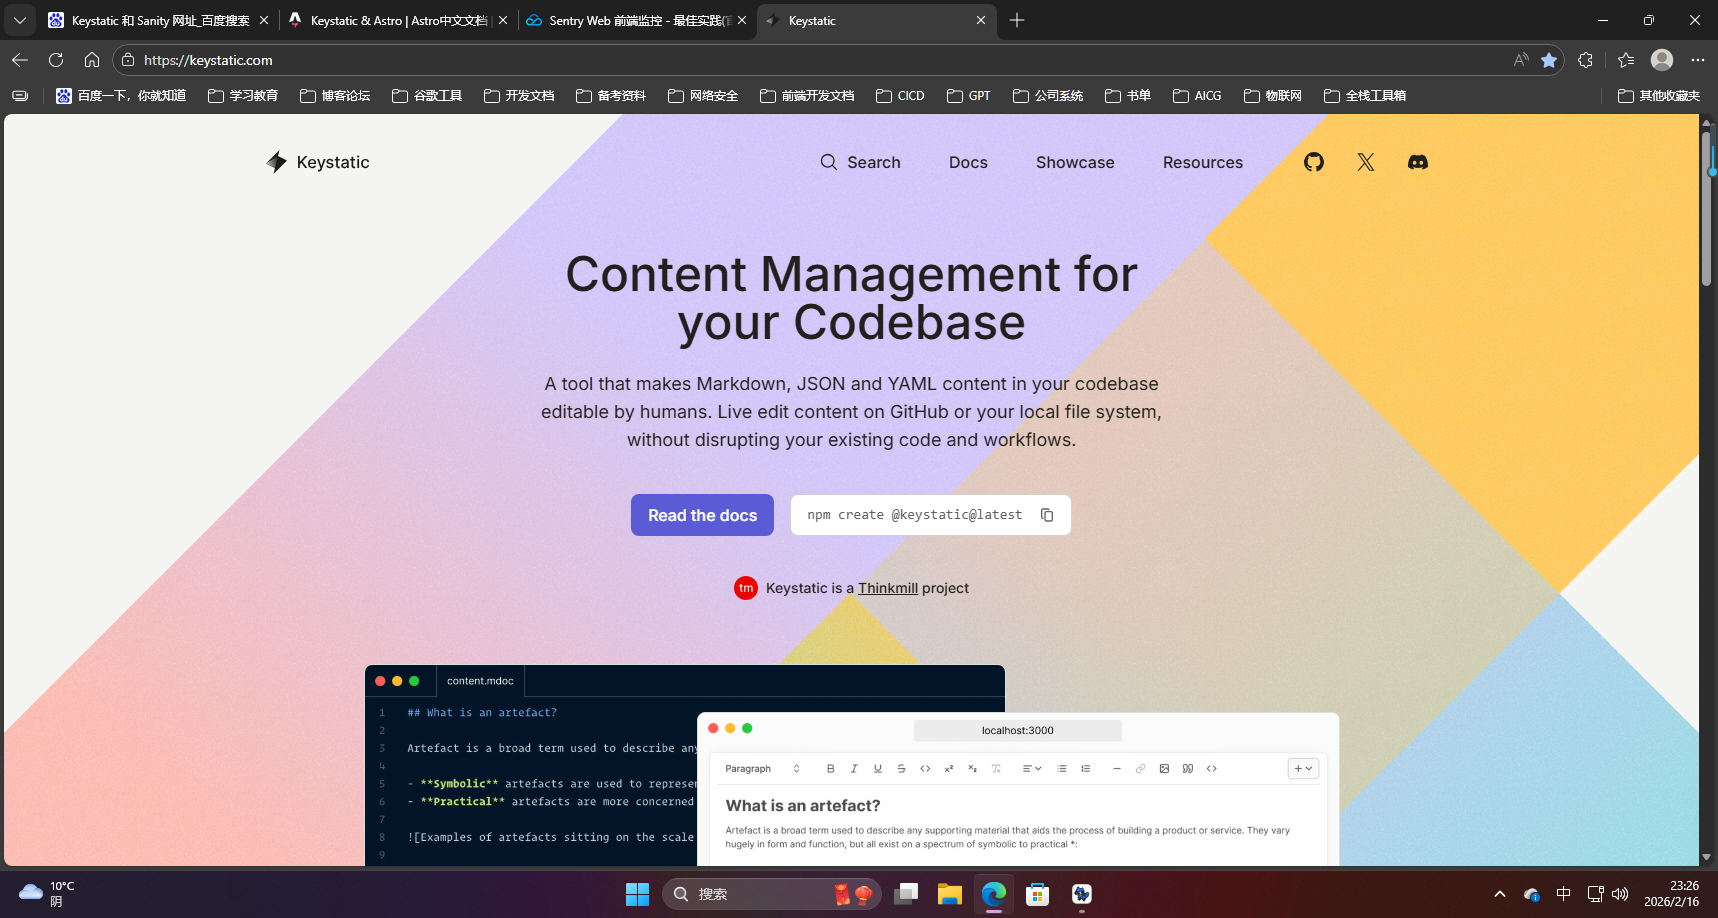Open the Resources menu
The width and height of the screenshot is (1718, 918).
1203,162
